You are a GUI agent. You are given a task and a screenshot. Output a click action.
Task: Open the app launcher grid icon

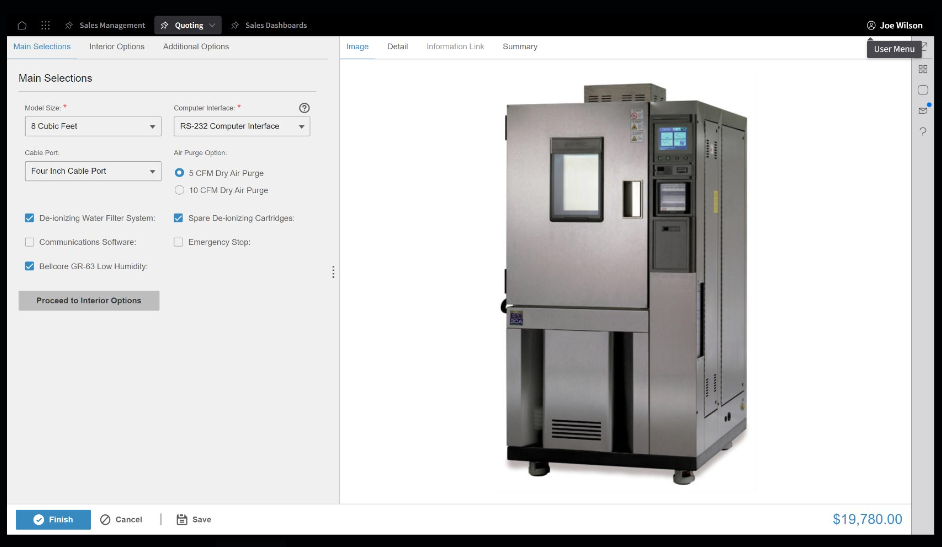point(45,25)
